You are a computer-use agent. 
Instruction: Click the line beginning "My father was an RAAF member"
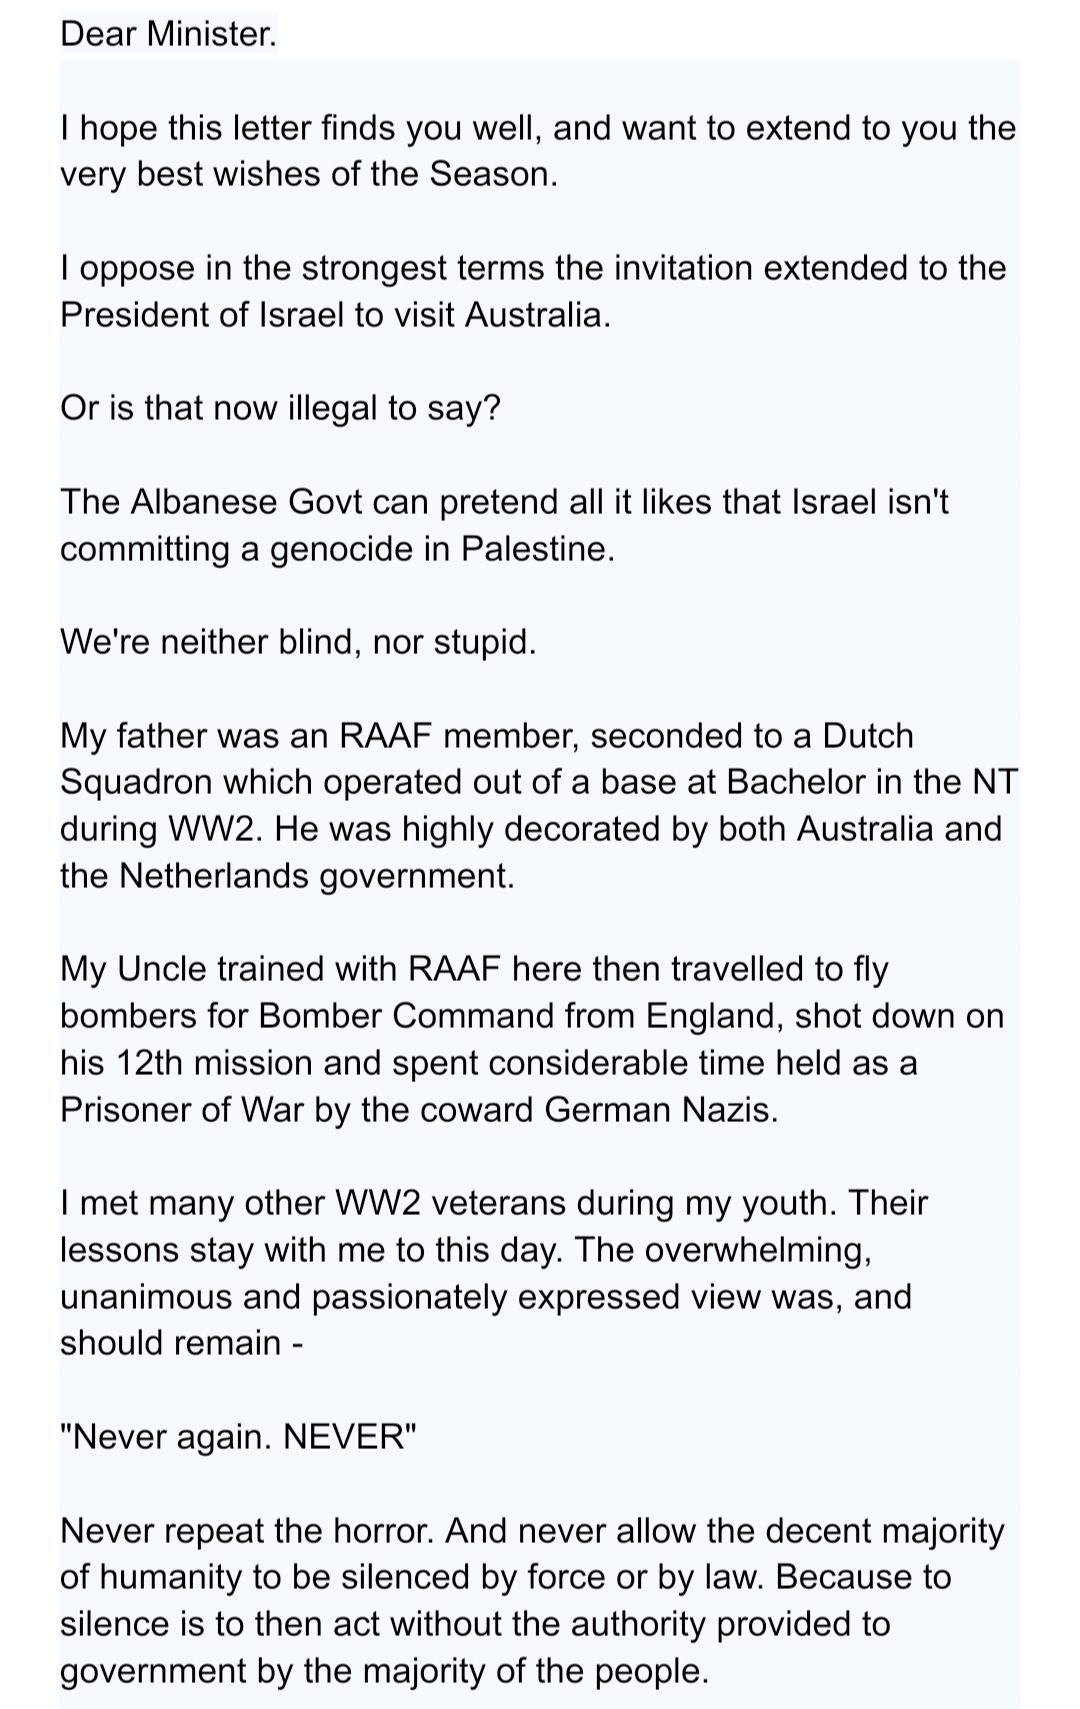pyautogui.click(x=487, y=735)
